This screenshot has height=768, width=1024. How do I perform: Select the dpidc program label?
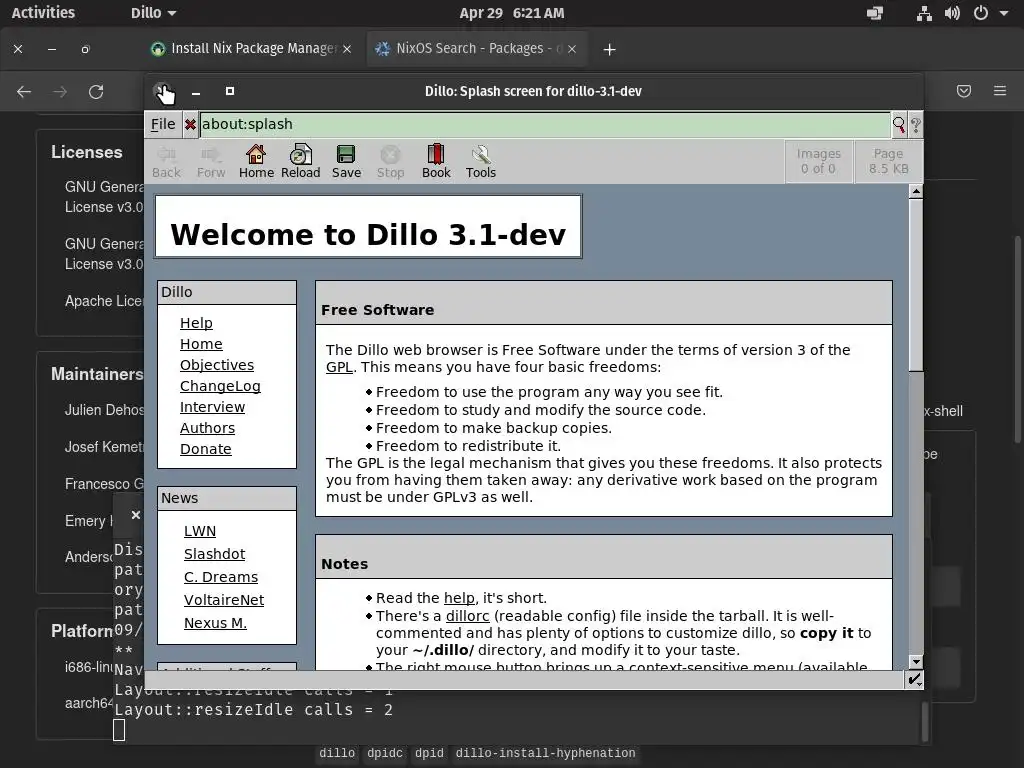(385, 753)
